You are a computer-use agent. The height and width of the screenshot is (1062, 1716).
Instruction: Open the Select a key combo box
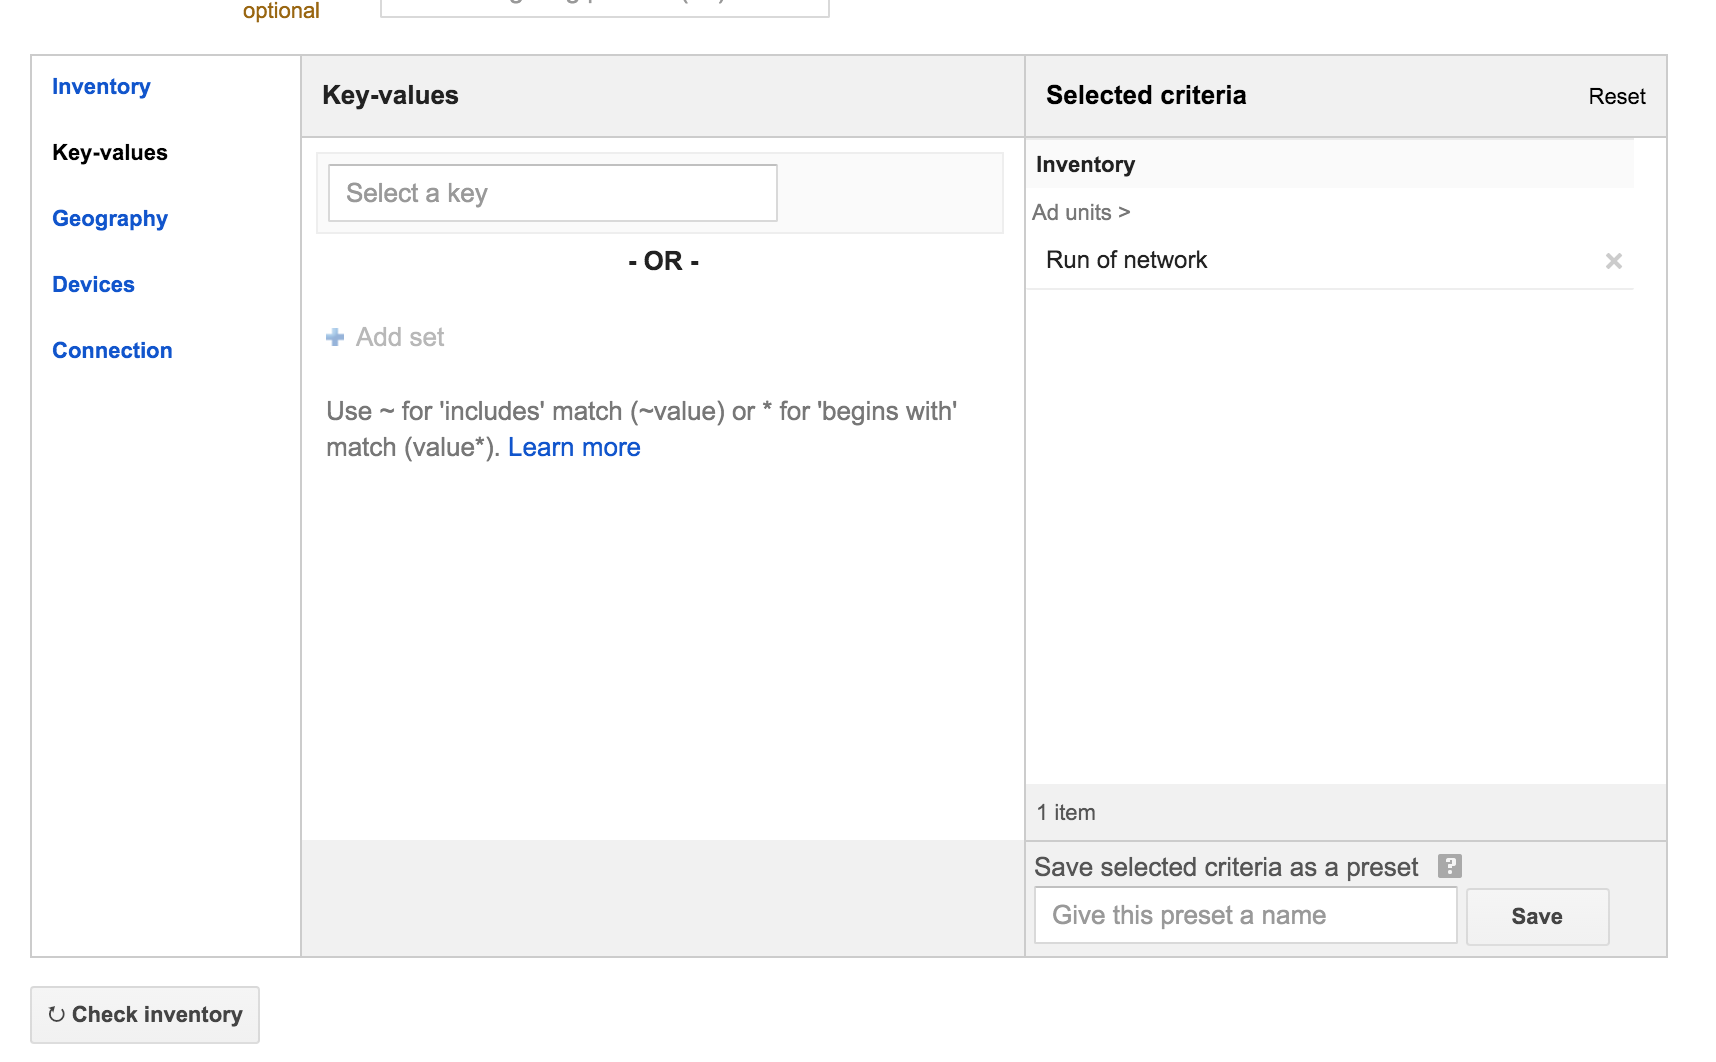552,193
